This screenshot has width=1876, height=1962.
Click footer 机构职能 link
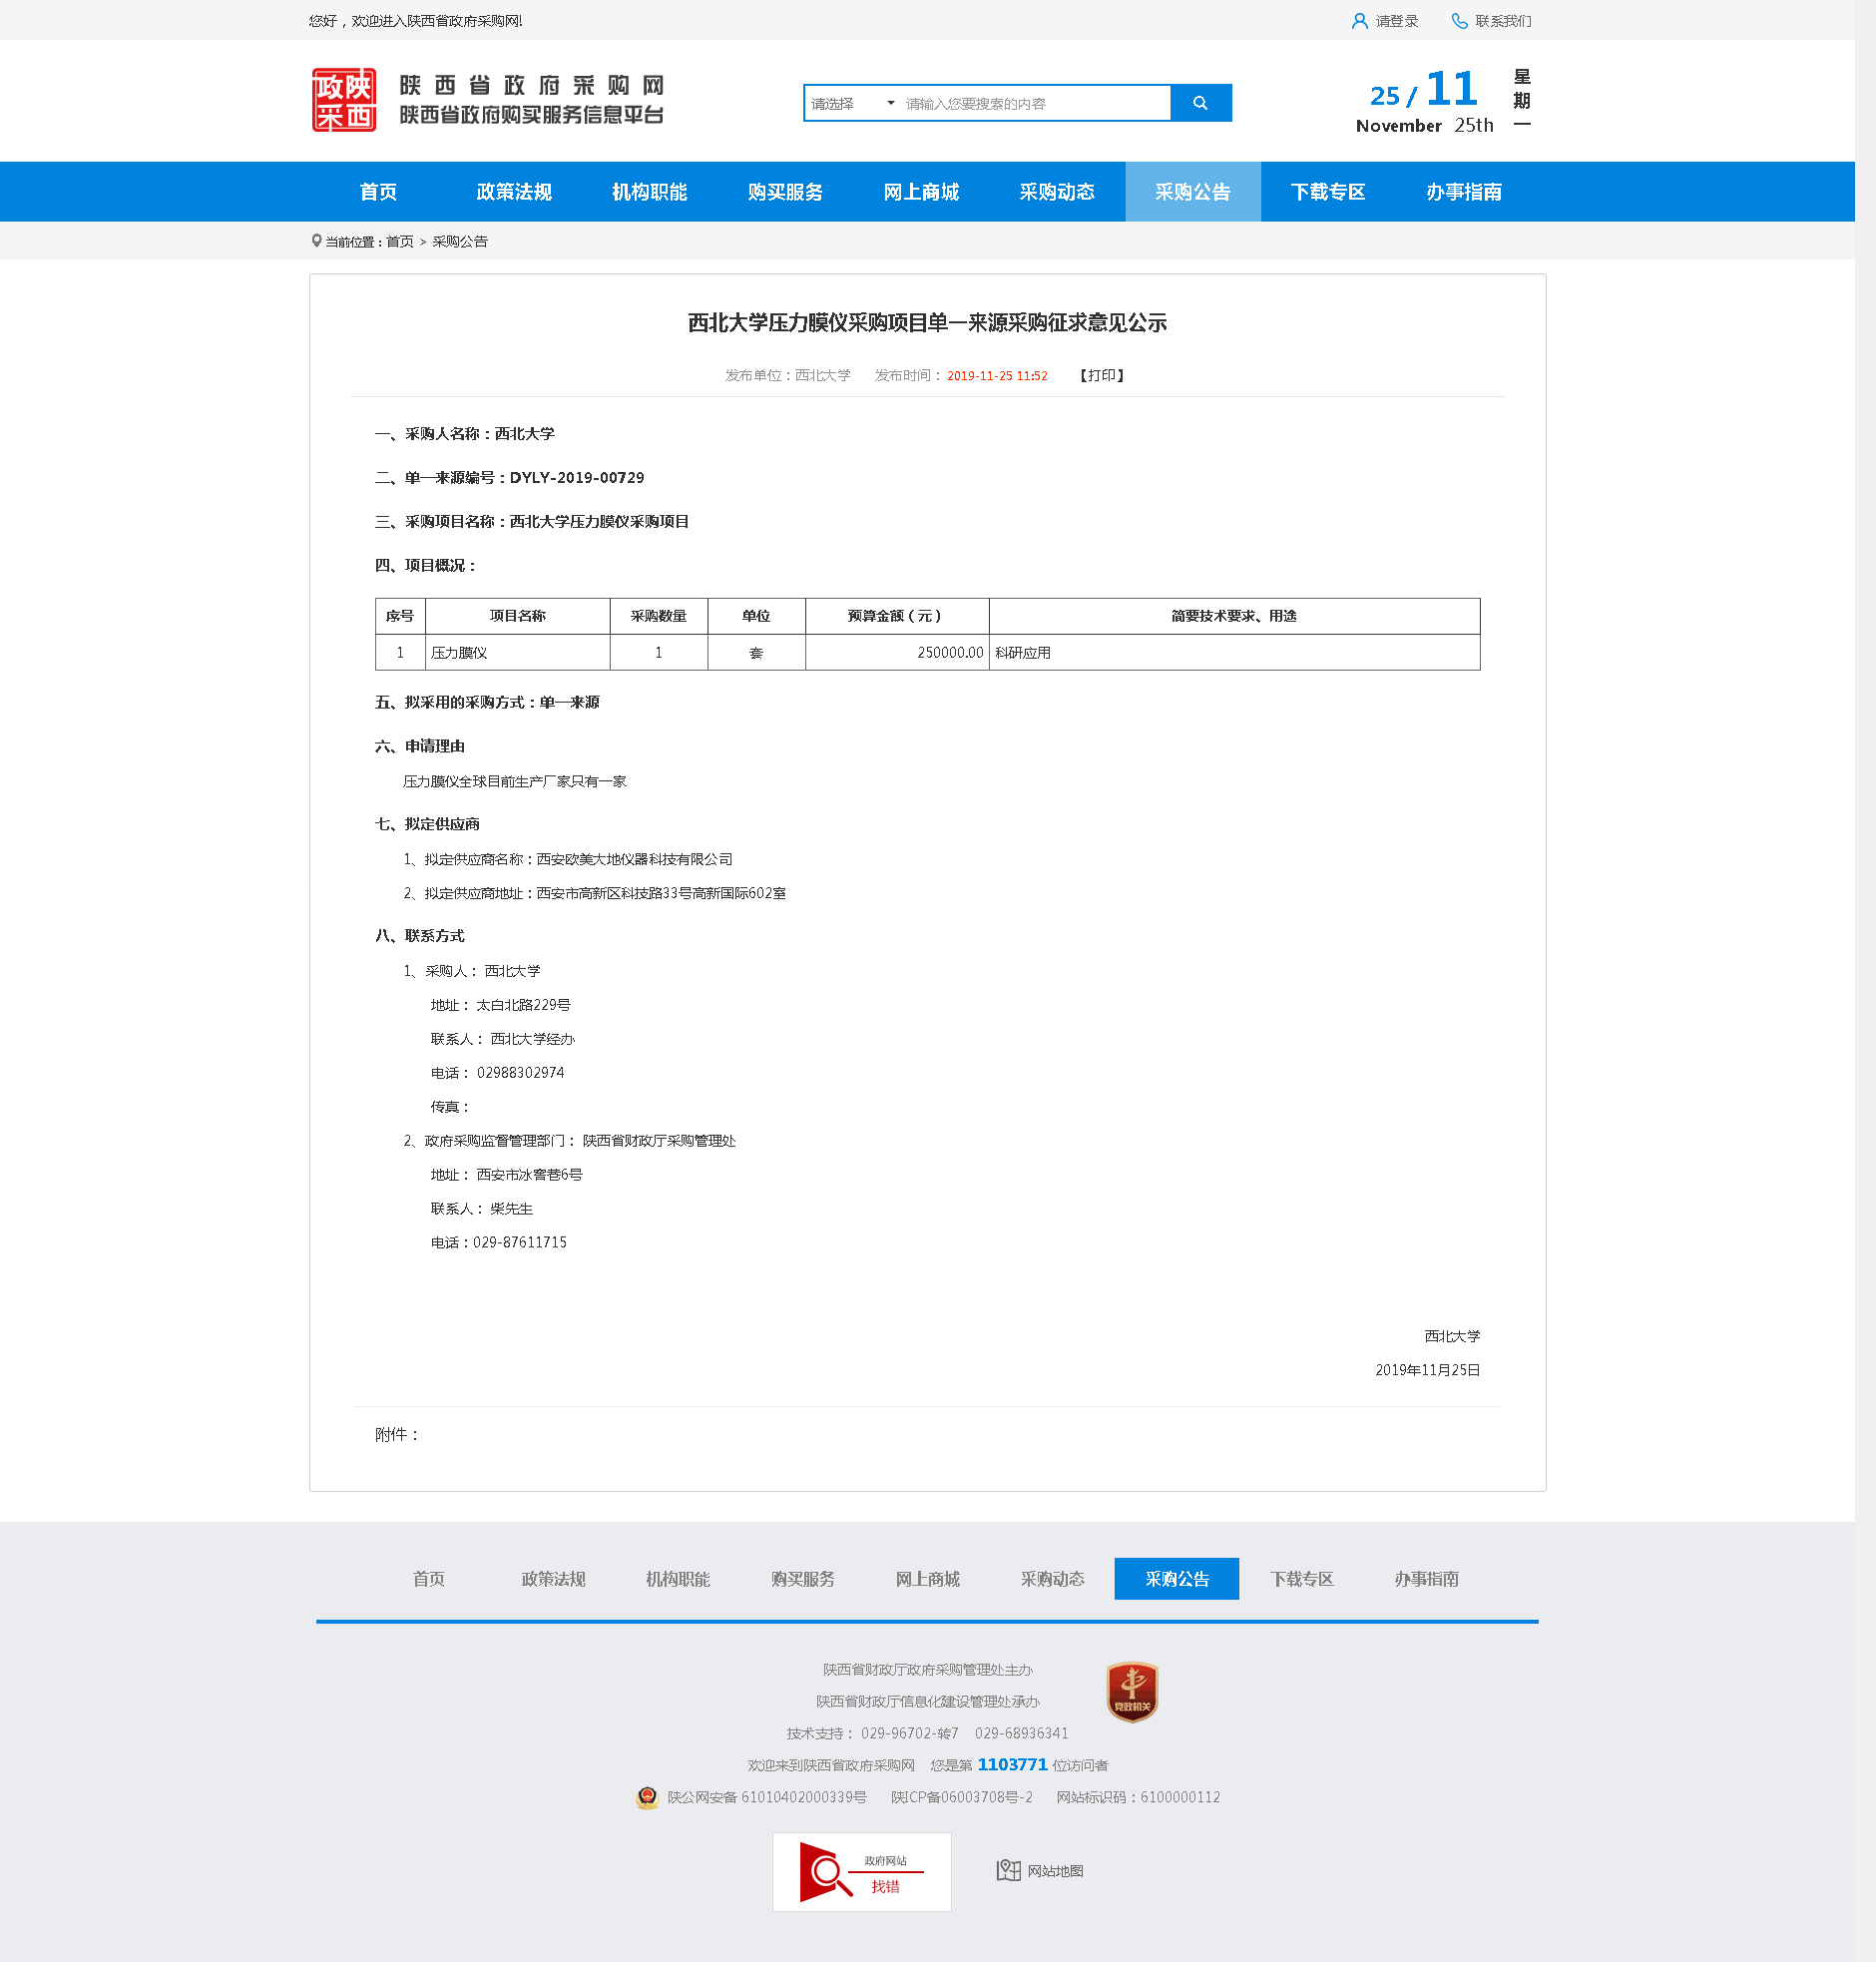(x=678, y=1578)
